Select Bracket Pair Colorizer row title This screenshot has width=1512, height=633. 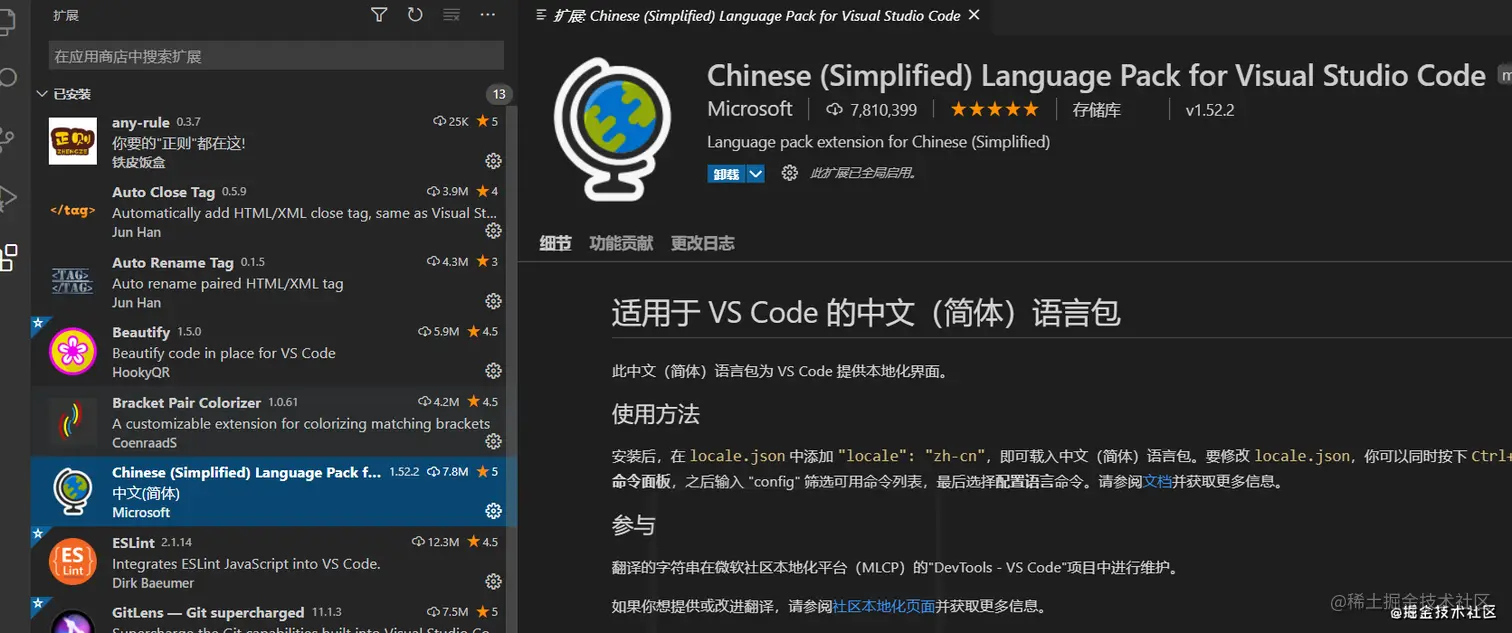click(x=186, y=402)
